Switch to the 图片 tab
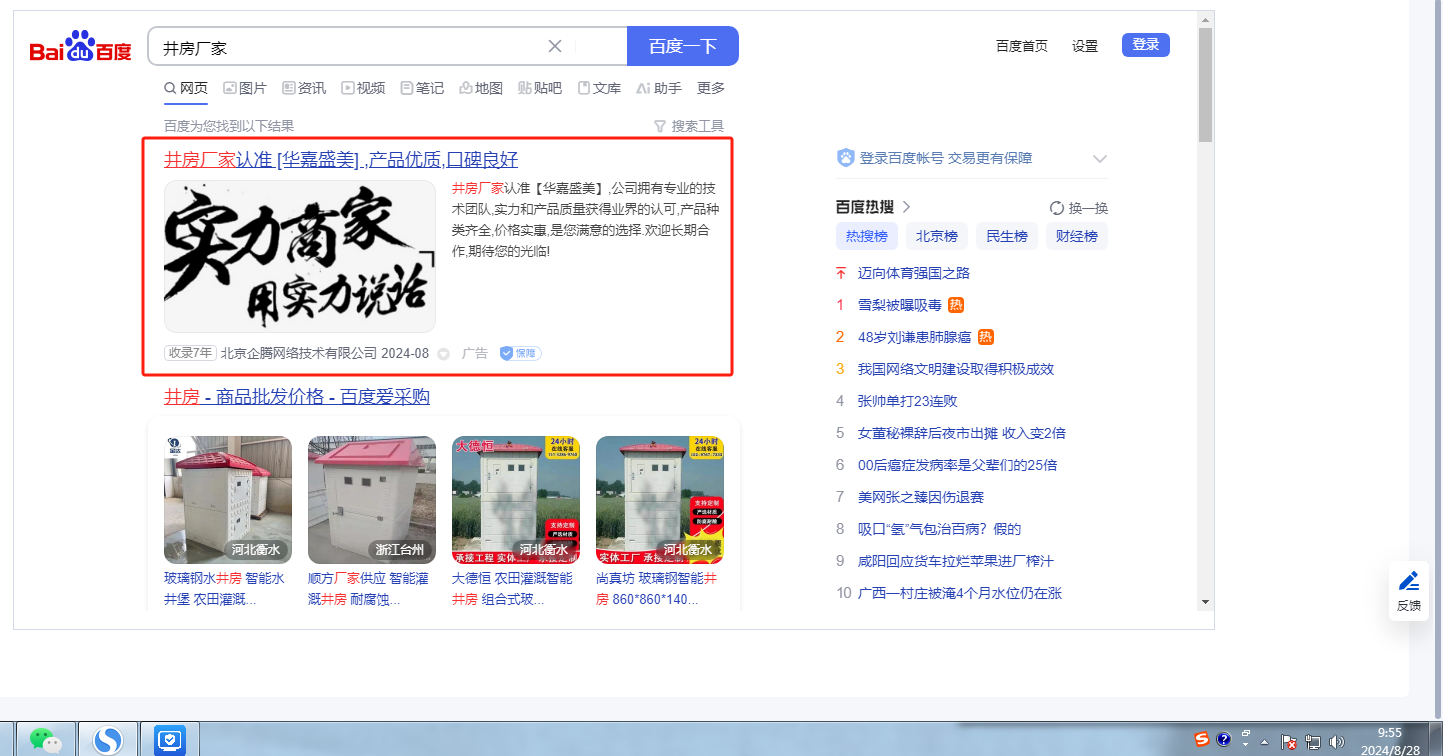1443x756 pixels. click(x=245, y=88)
